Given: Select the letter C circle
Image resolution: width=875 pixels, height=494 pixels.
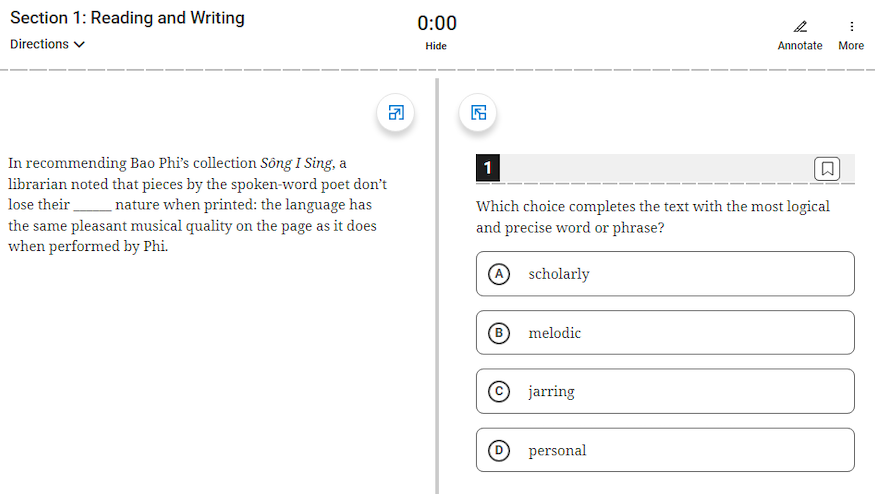Looking at the screenshot, I should (498, 391).
